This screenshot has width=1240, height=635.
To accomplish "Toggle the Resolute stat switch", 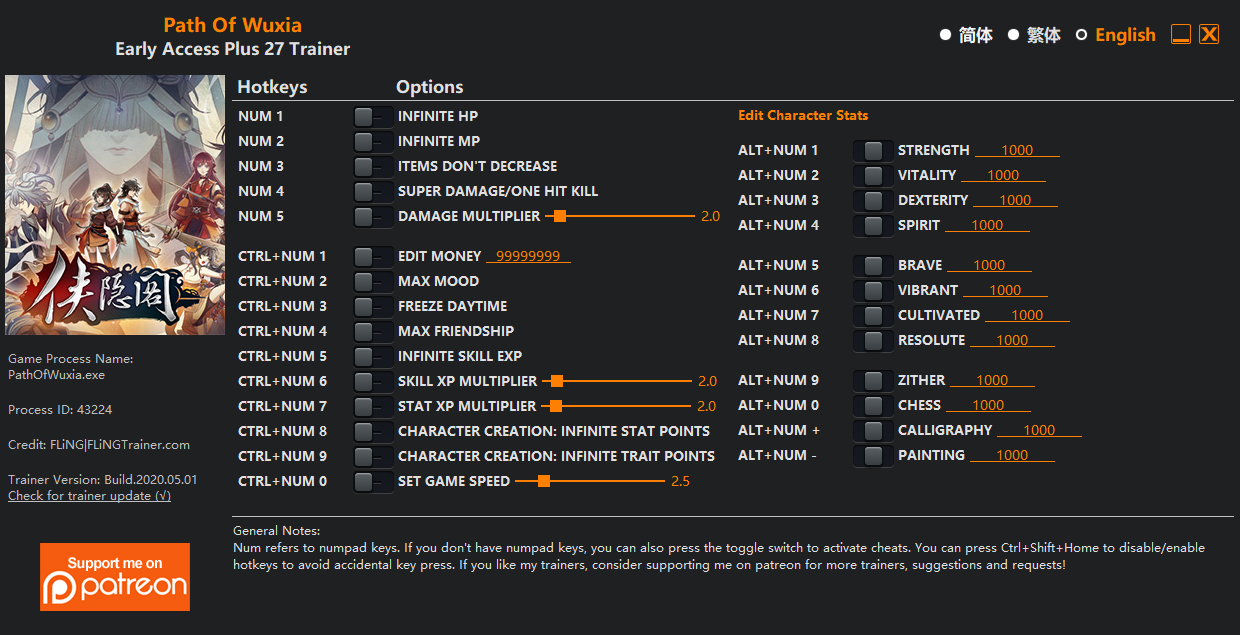I will [x=873, y=341].
